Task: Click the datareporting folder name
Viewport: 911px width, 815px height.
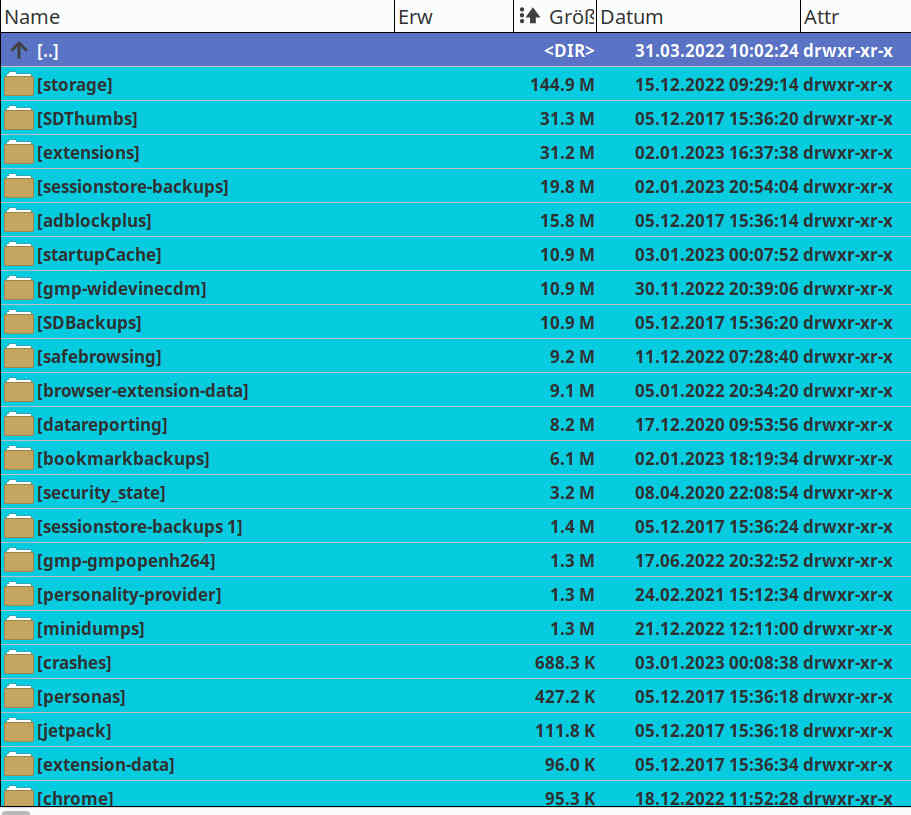Action: [x=101, y=425]
